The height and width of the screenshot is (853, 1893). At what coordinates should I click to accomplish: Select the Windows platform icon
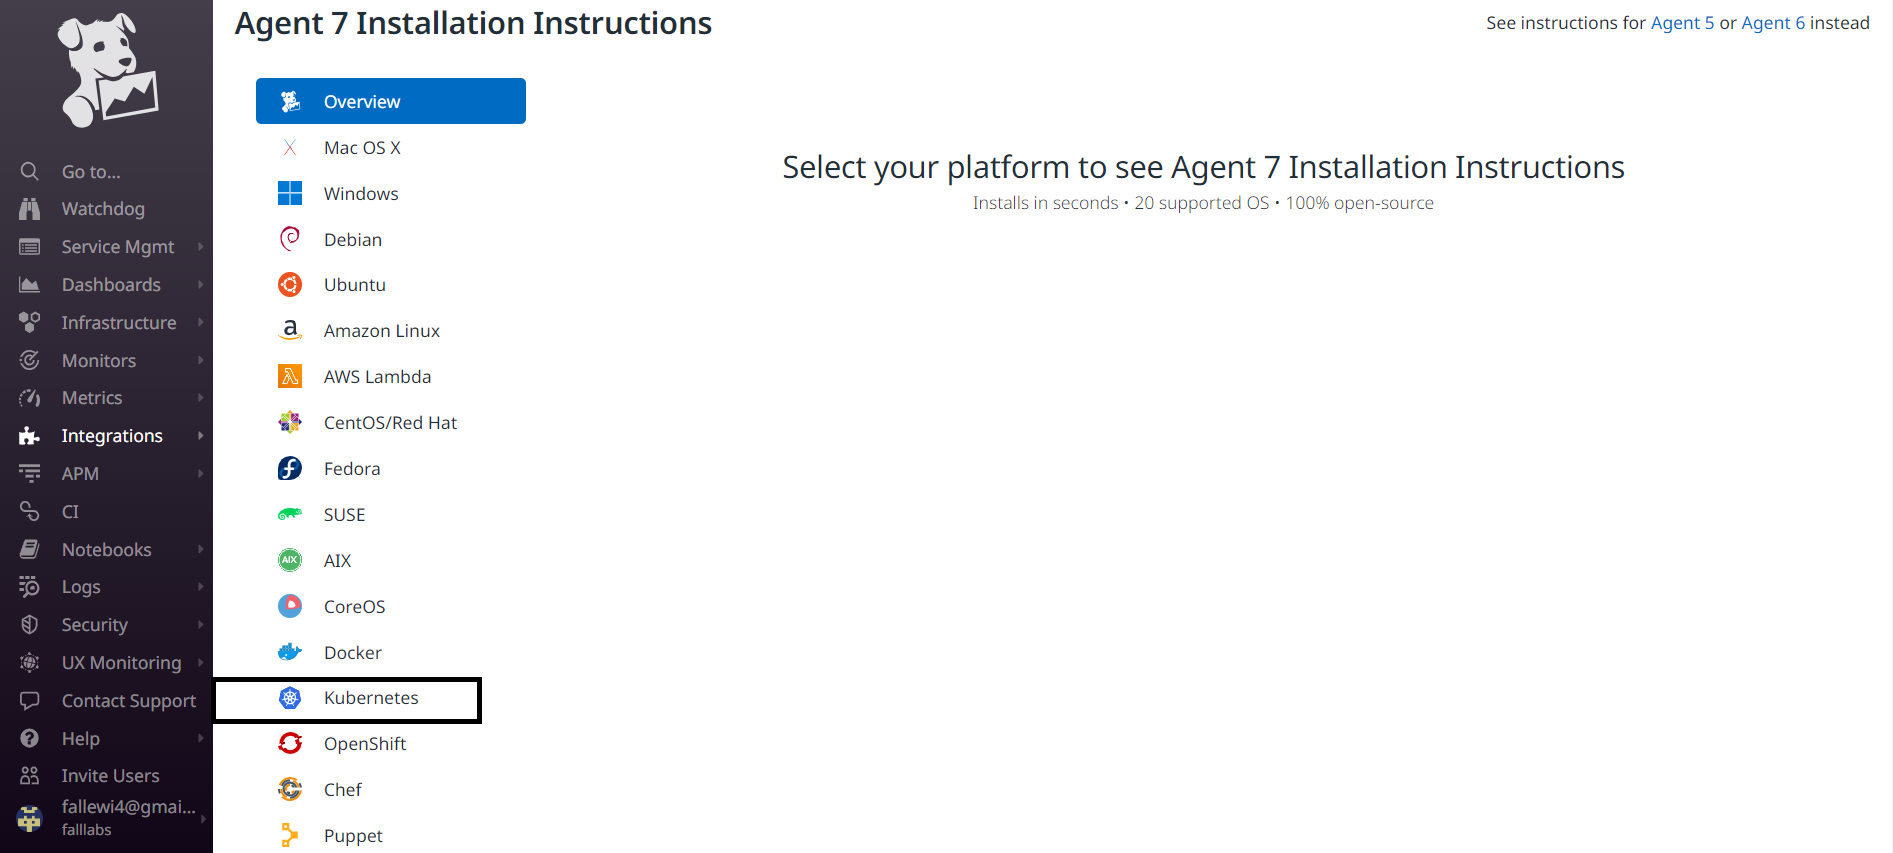pyautogui.click(x=290, y=193)
